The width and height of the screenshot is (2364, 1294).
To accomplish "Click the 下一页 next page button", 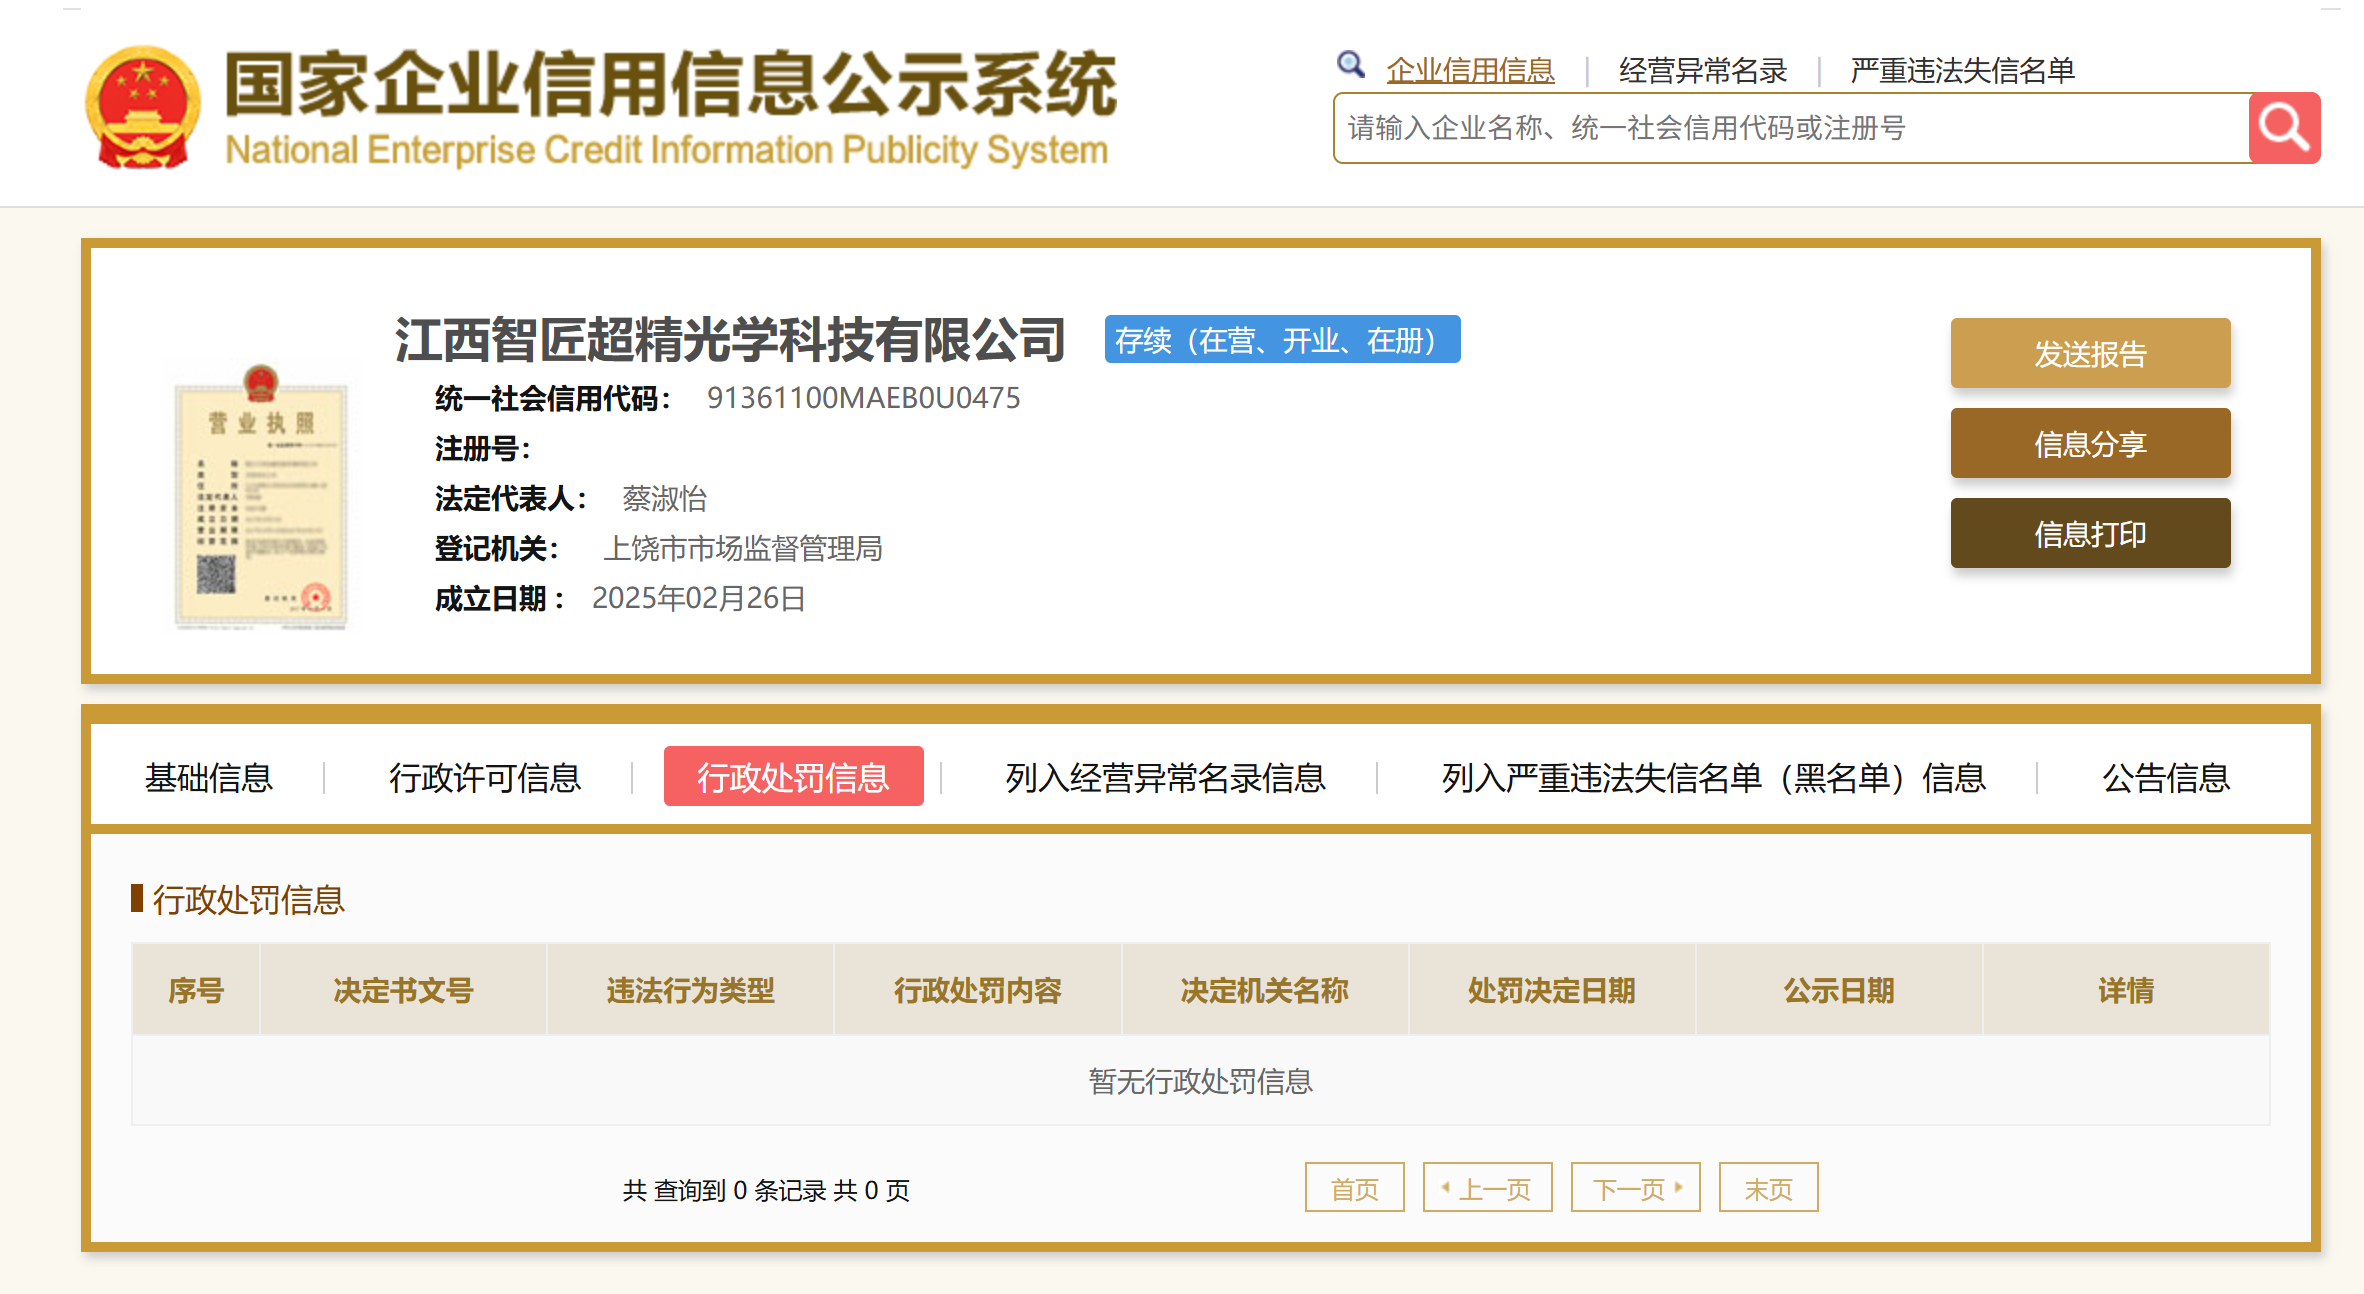I will (1635, 1188).
